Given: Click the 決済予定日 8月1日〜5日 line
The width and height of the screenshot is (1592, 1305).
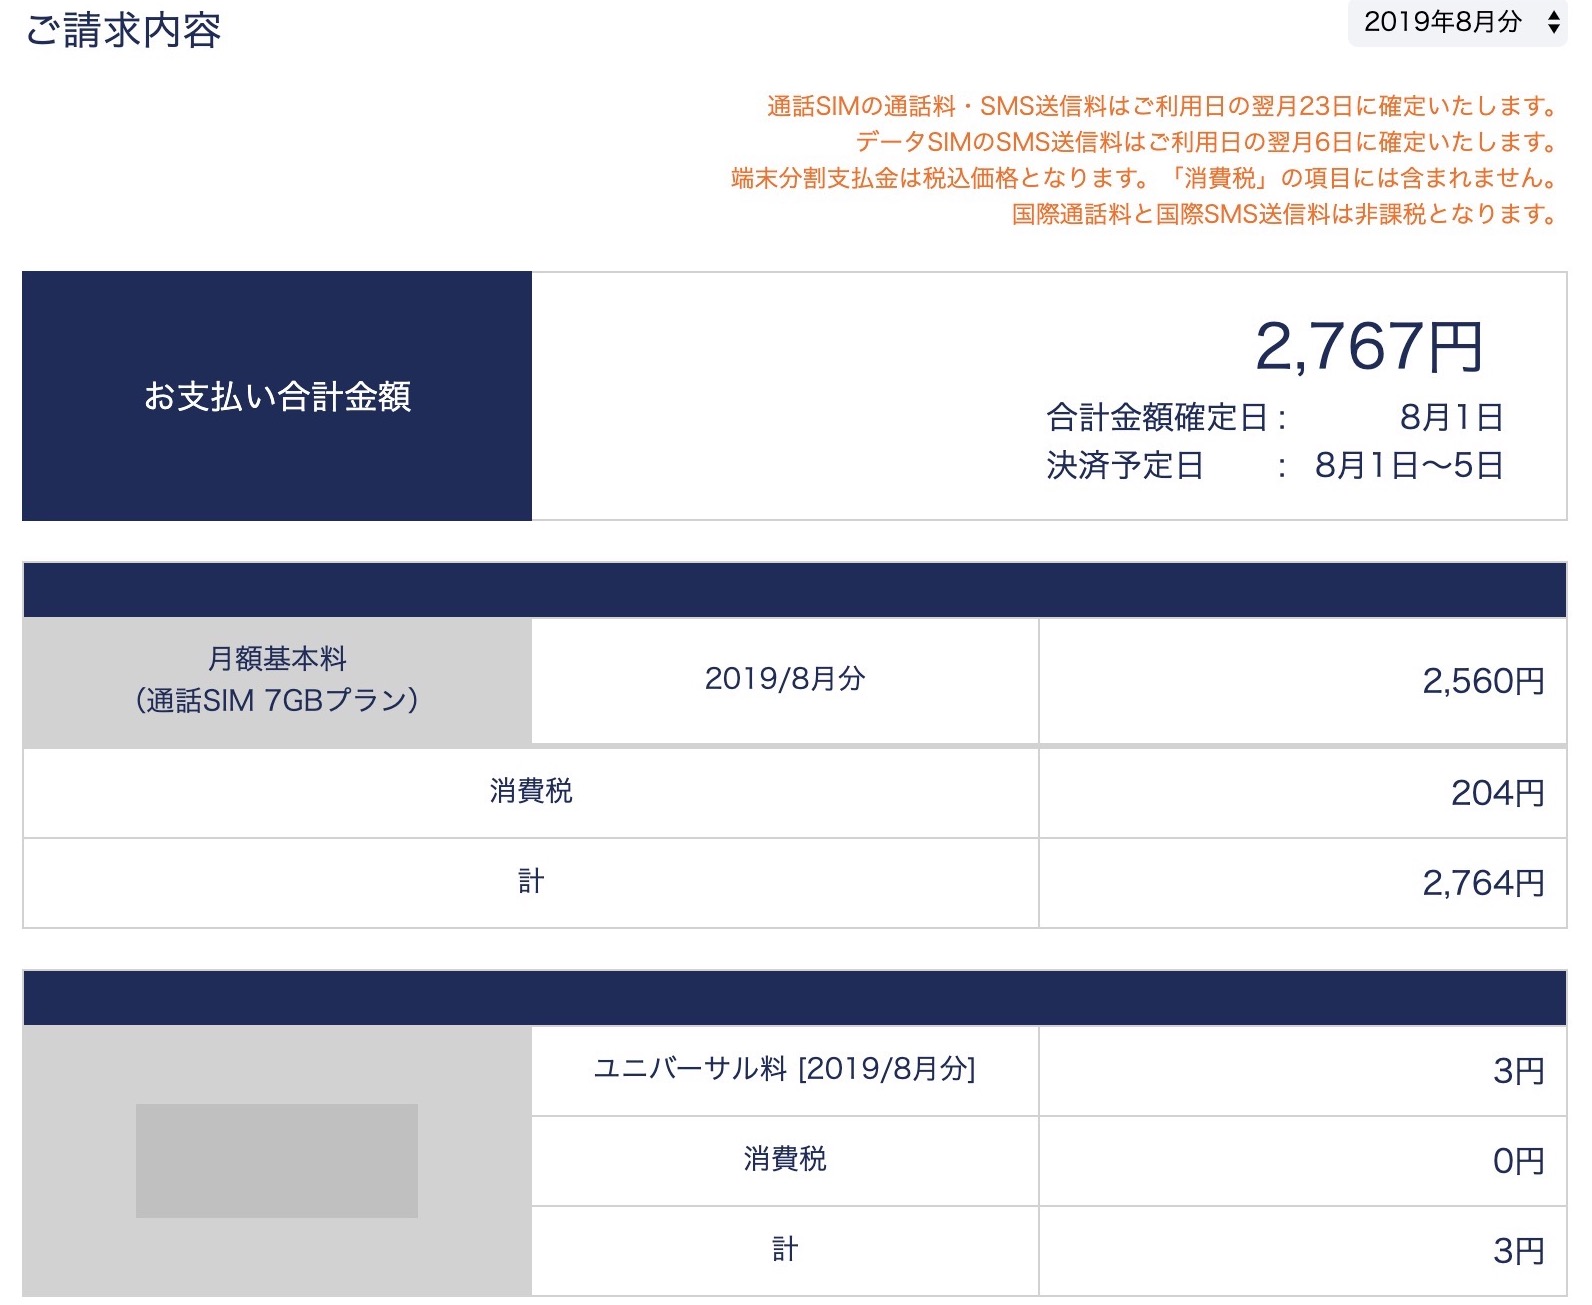Looking at the screenshot, I should [1274, 465].
